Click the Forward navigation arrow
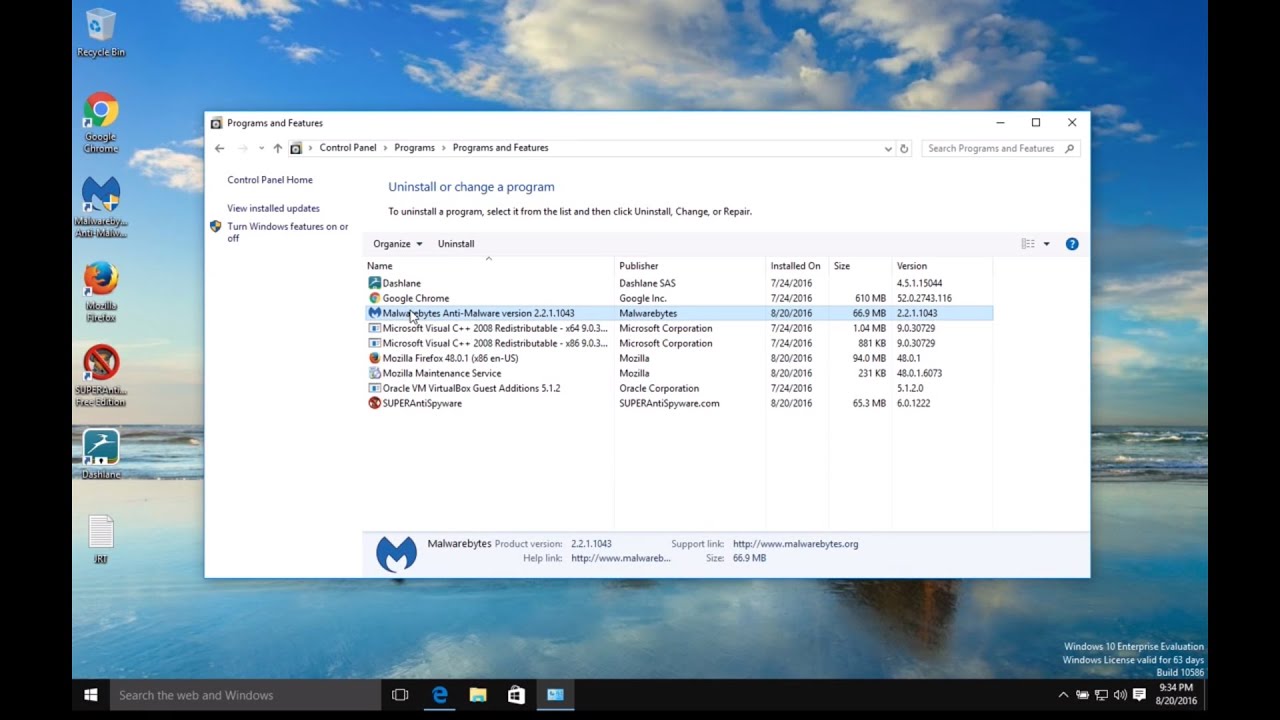The height and width of the screenshot is (720, 1280). [243, 148]
